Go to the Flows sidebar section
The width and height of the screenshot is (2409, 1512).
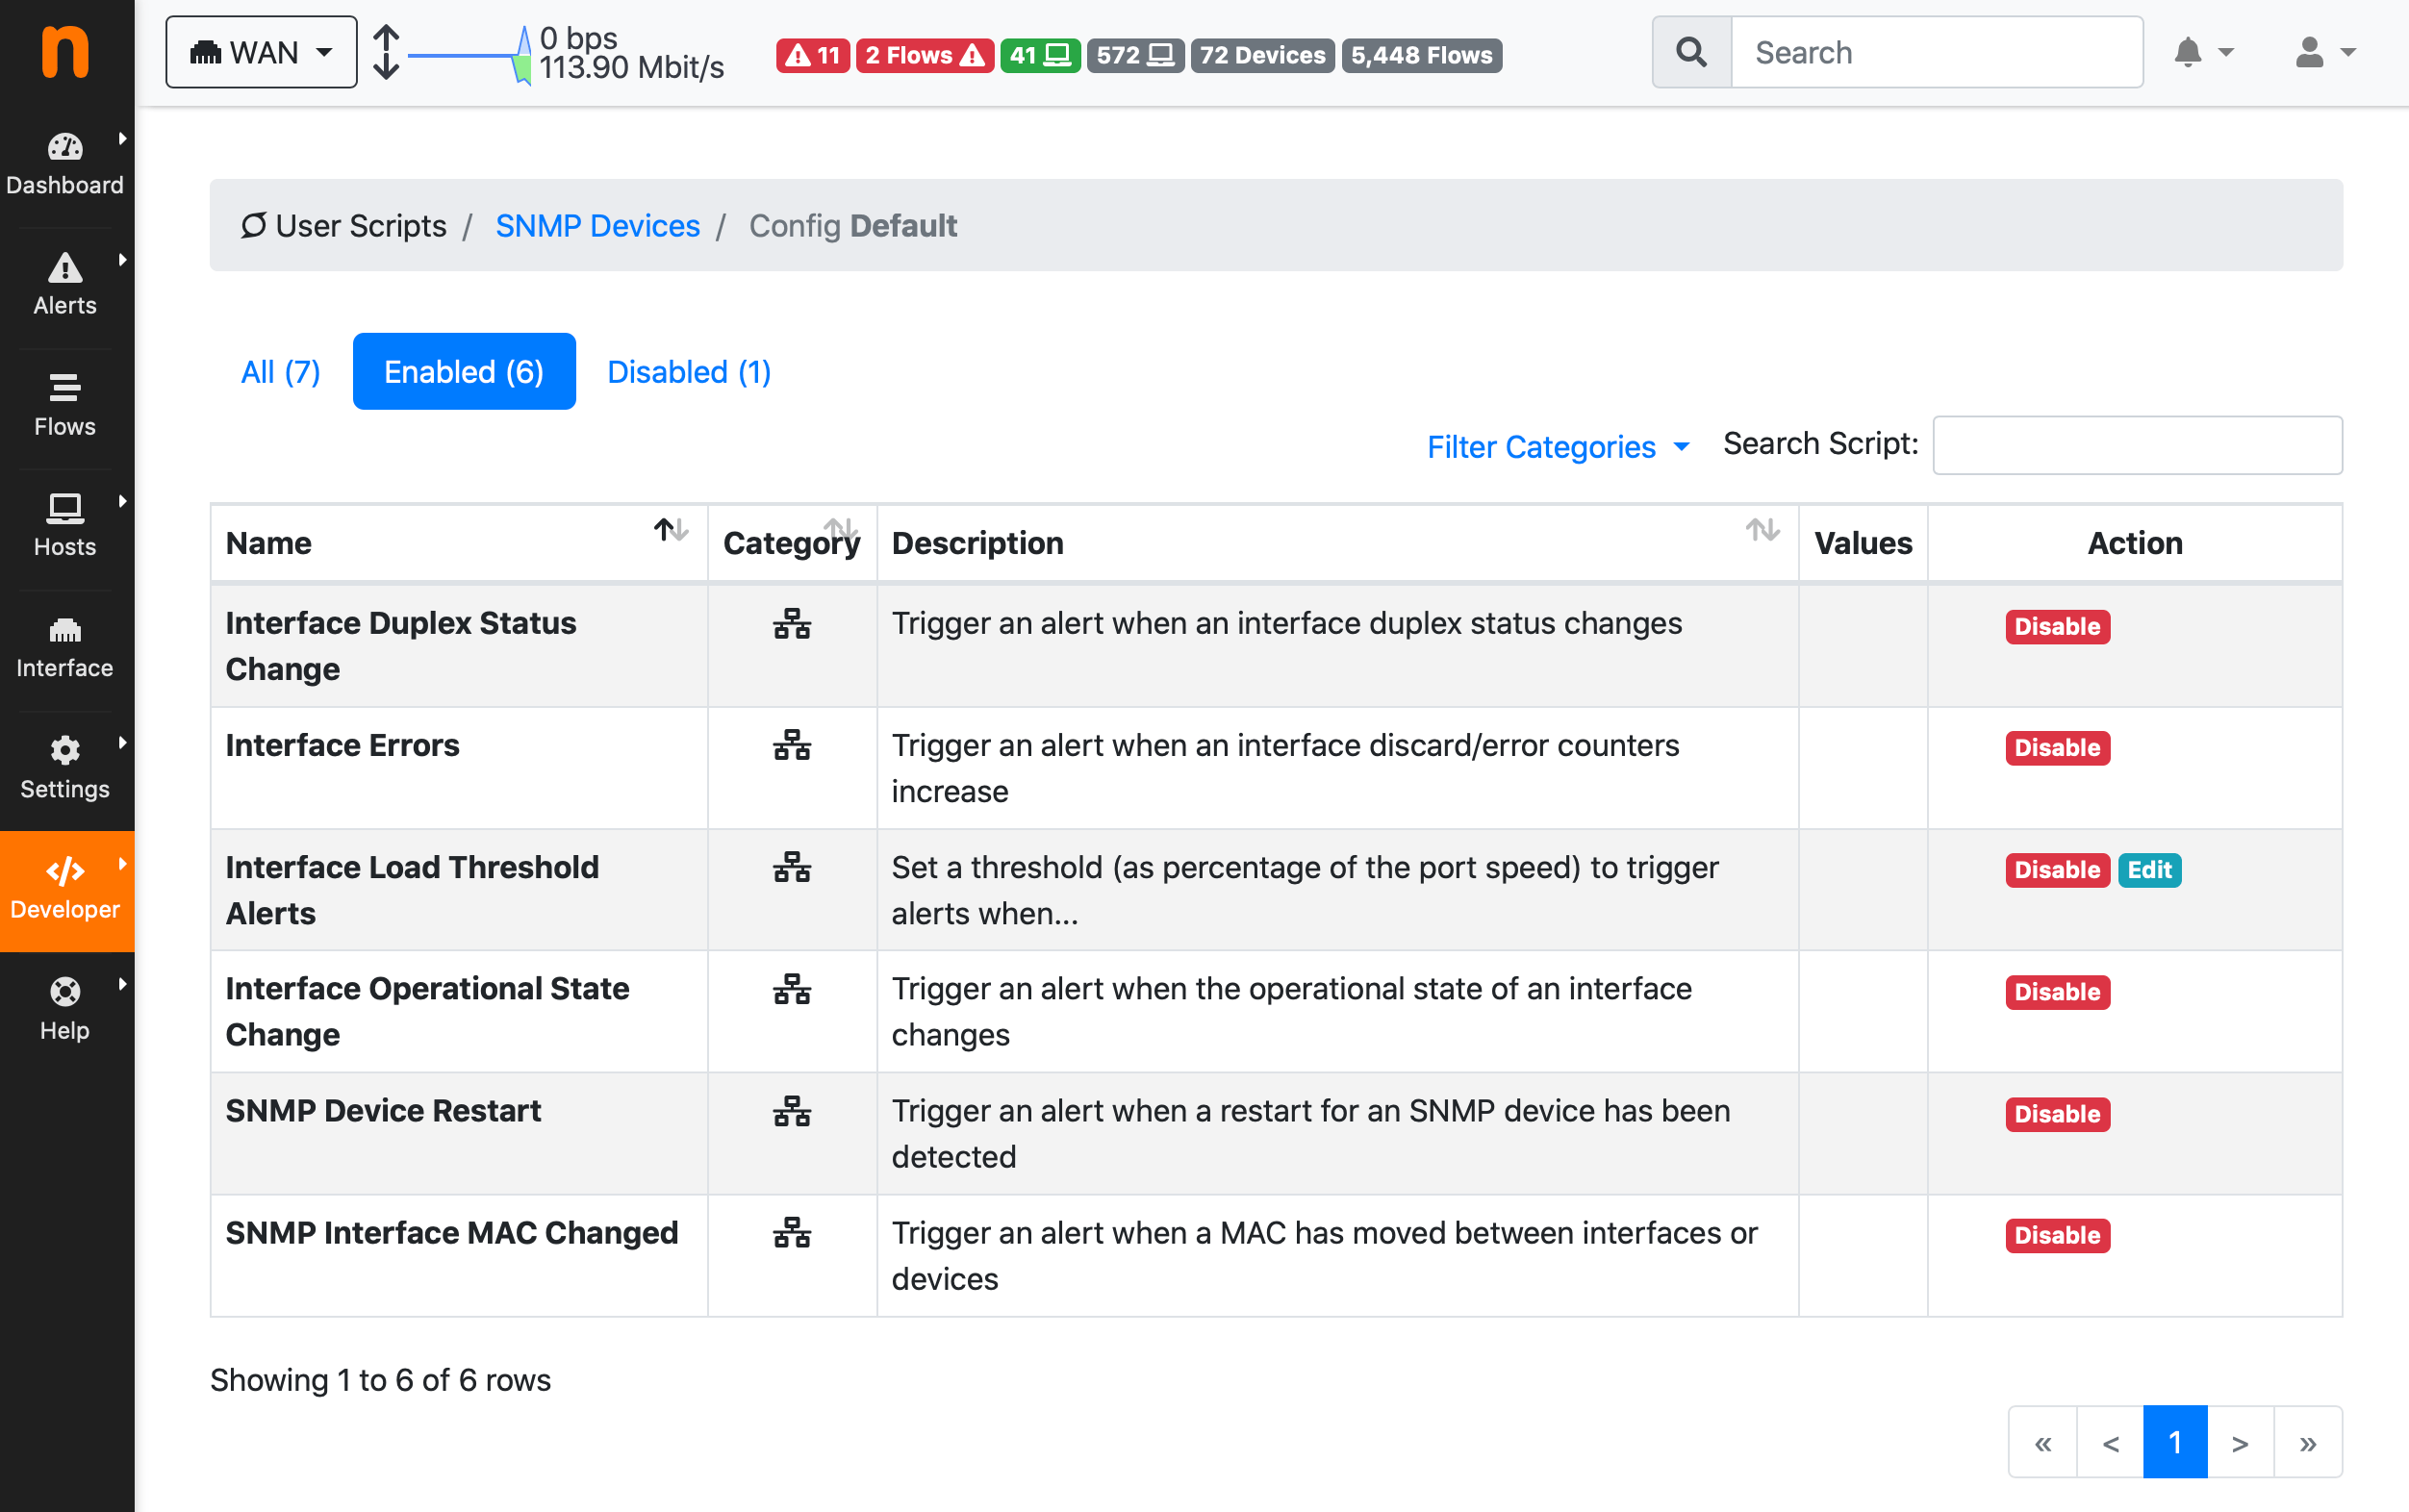(65, 405)
